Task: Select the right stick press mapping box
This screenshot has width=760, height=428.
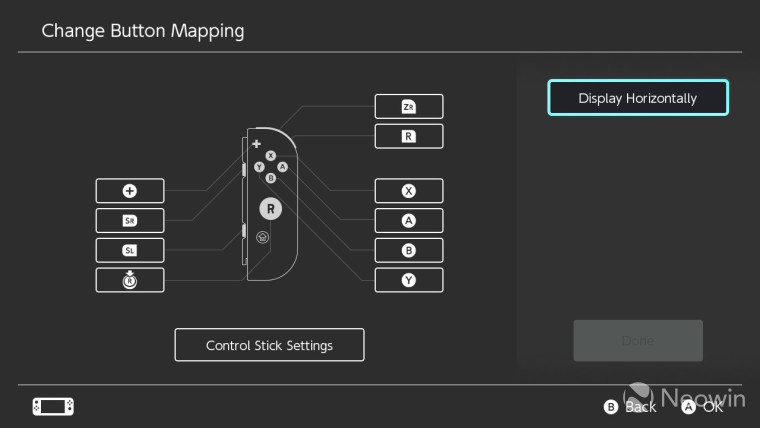Action: (x=130, y=280)
